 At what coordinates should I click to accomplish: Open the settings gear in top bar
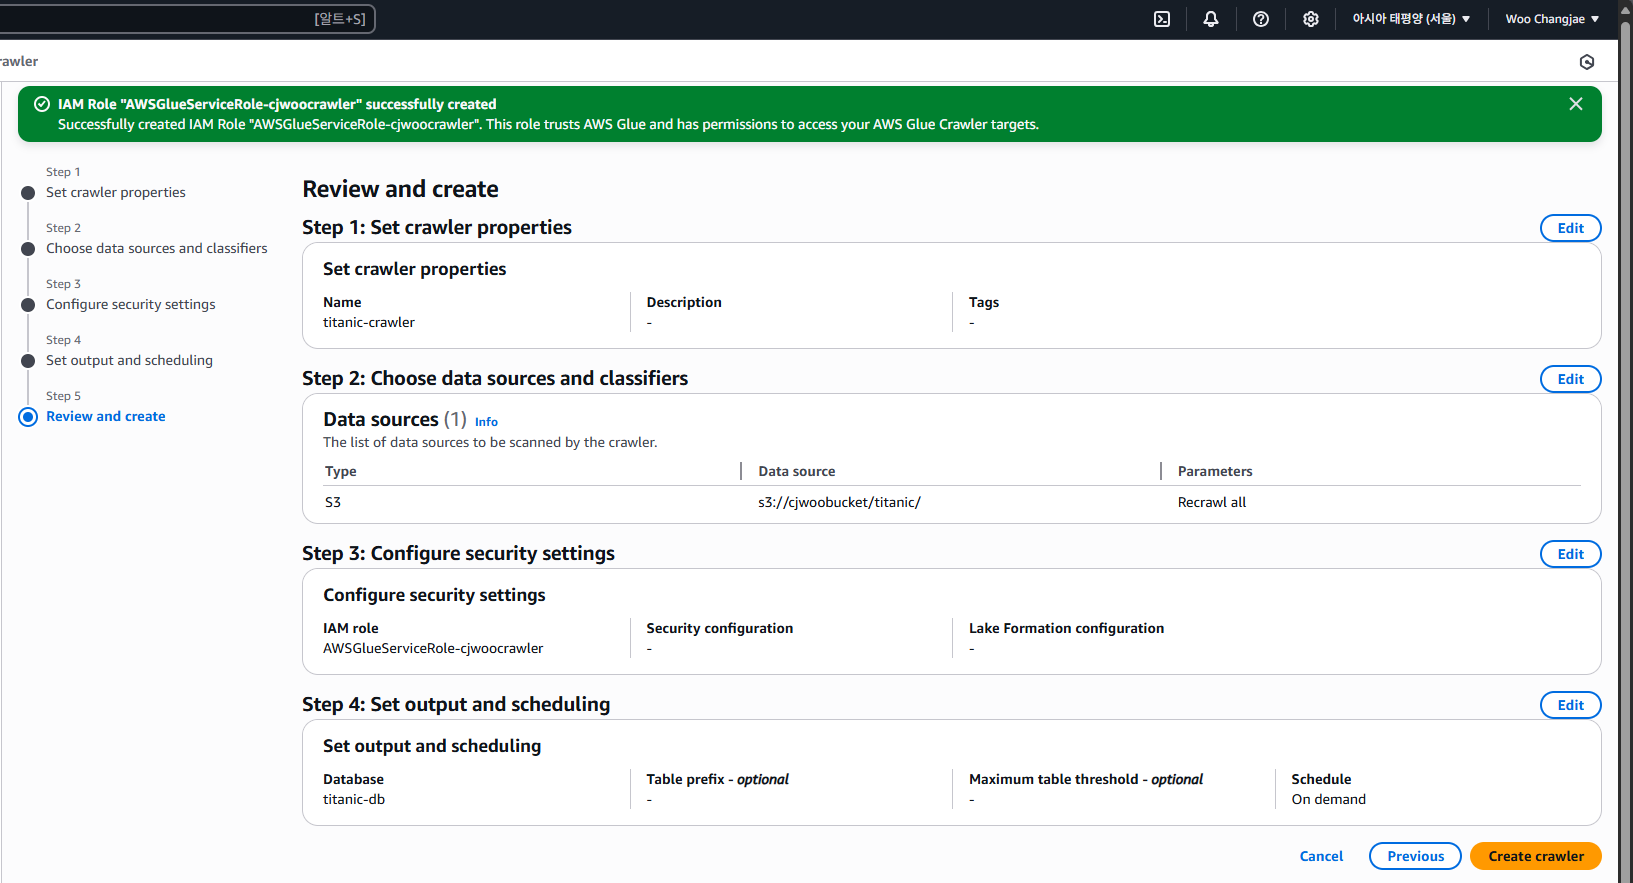pyautogui.click(x=1311, y=19)
